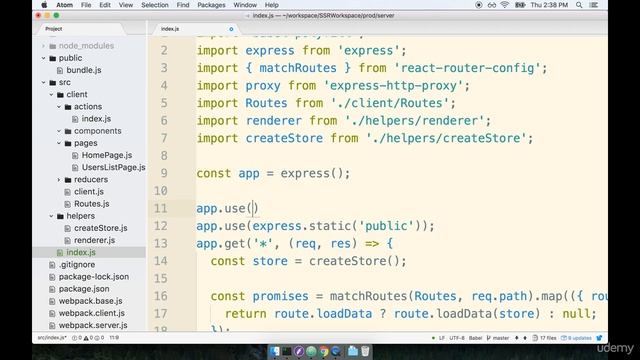This screenshot has width=640, height=360.
Task: Open HomePage.js in the tree
Action: point(107,155)
